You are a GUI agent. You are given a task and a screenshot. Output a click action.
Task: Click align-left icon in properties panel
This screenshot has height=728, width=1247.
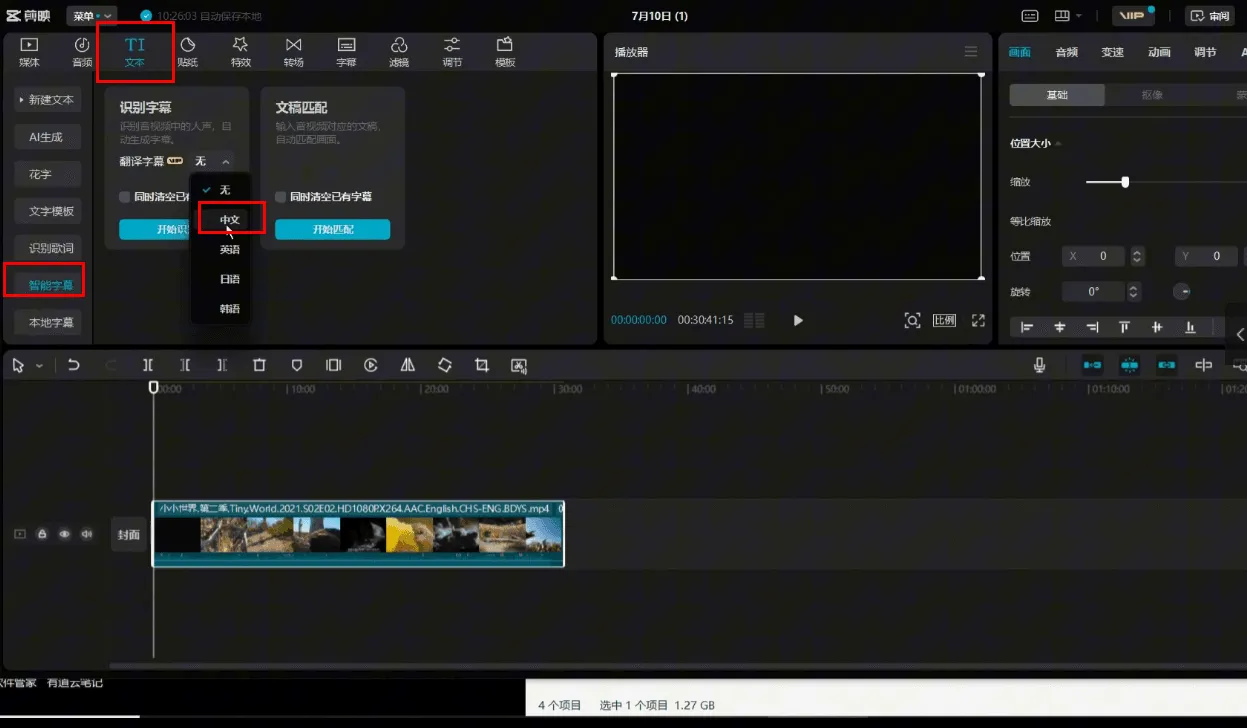pos(1027,327)
